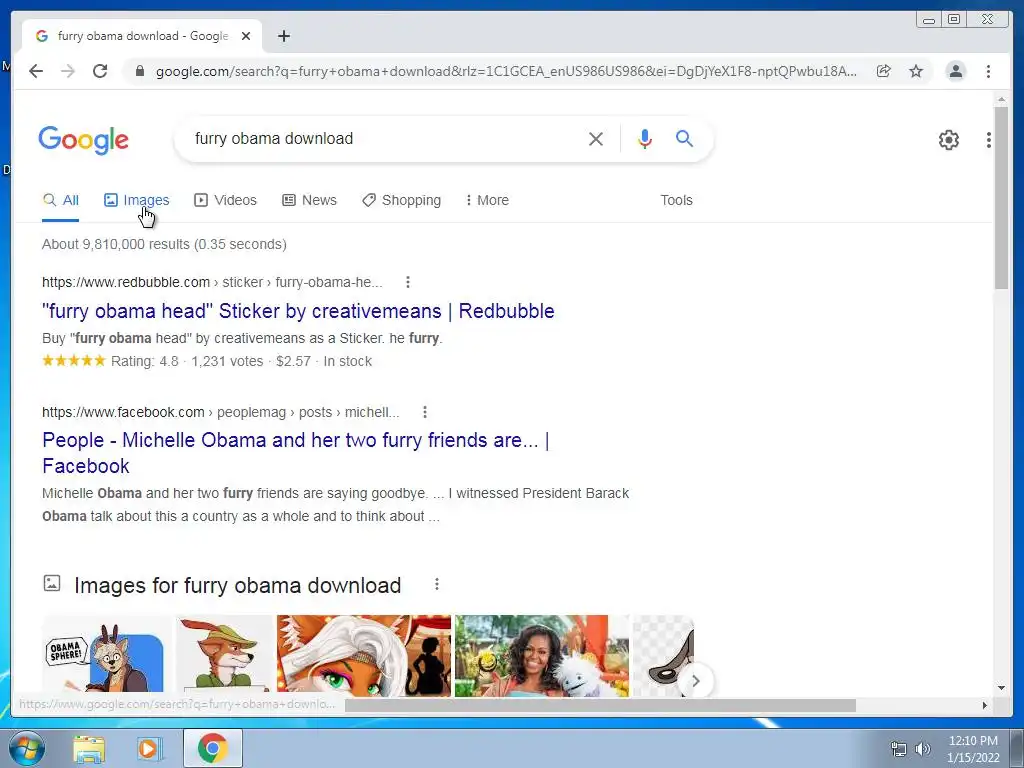Reload the current page
Image resolution: width=1024 pixels, height=768 pixels.
[100, 71]
